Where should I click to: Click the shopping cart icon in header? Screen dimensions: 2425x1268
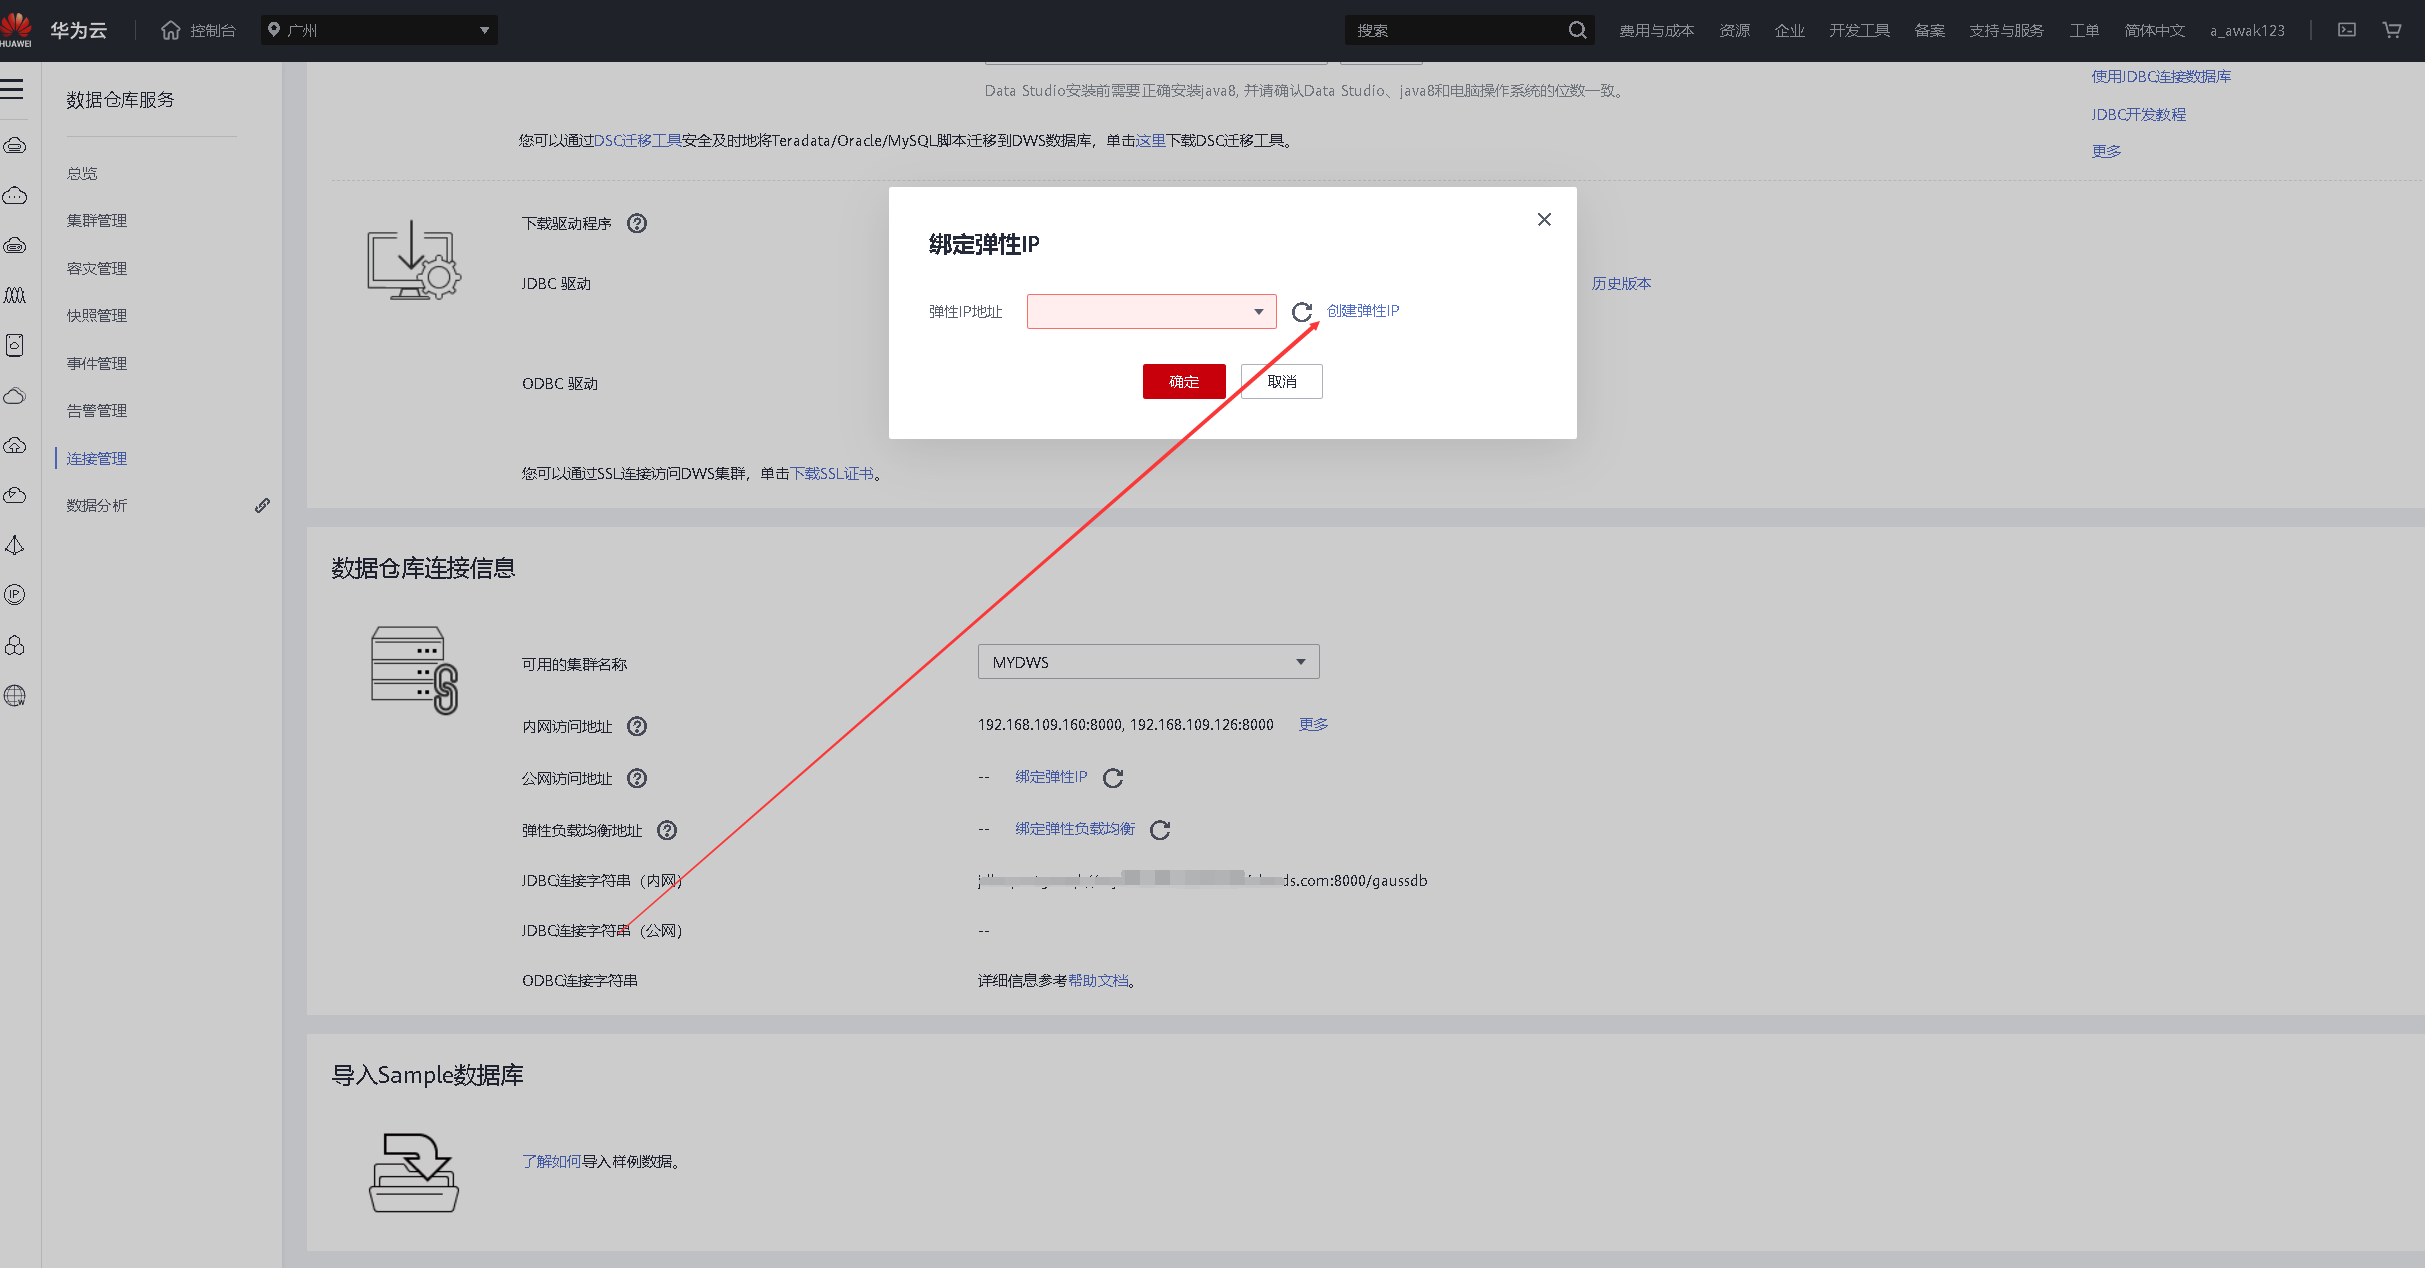2391,30
